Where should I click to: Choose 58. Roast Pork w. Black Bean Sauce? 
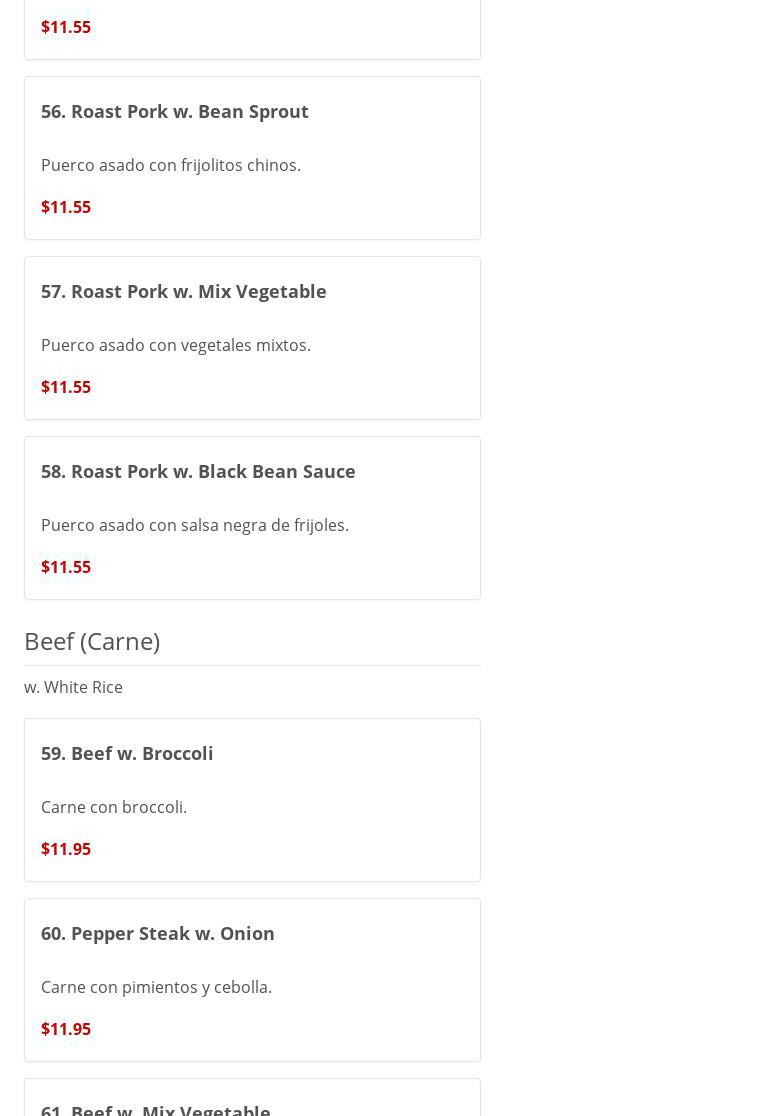coord(198,471)
